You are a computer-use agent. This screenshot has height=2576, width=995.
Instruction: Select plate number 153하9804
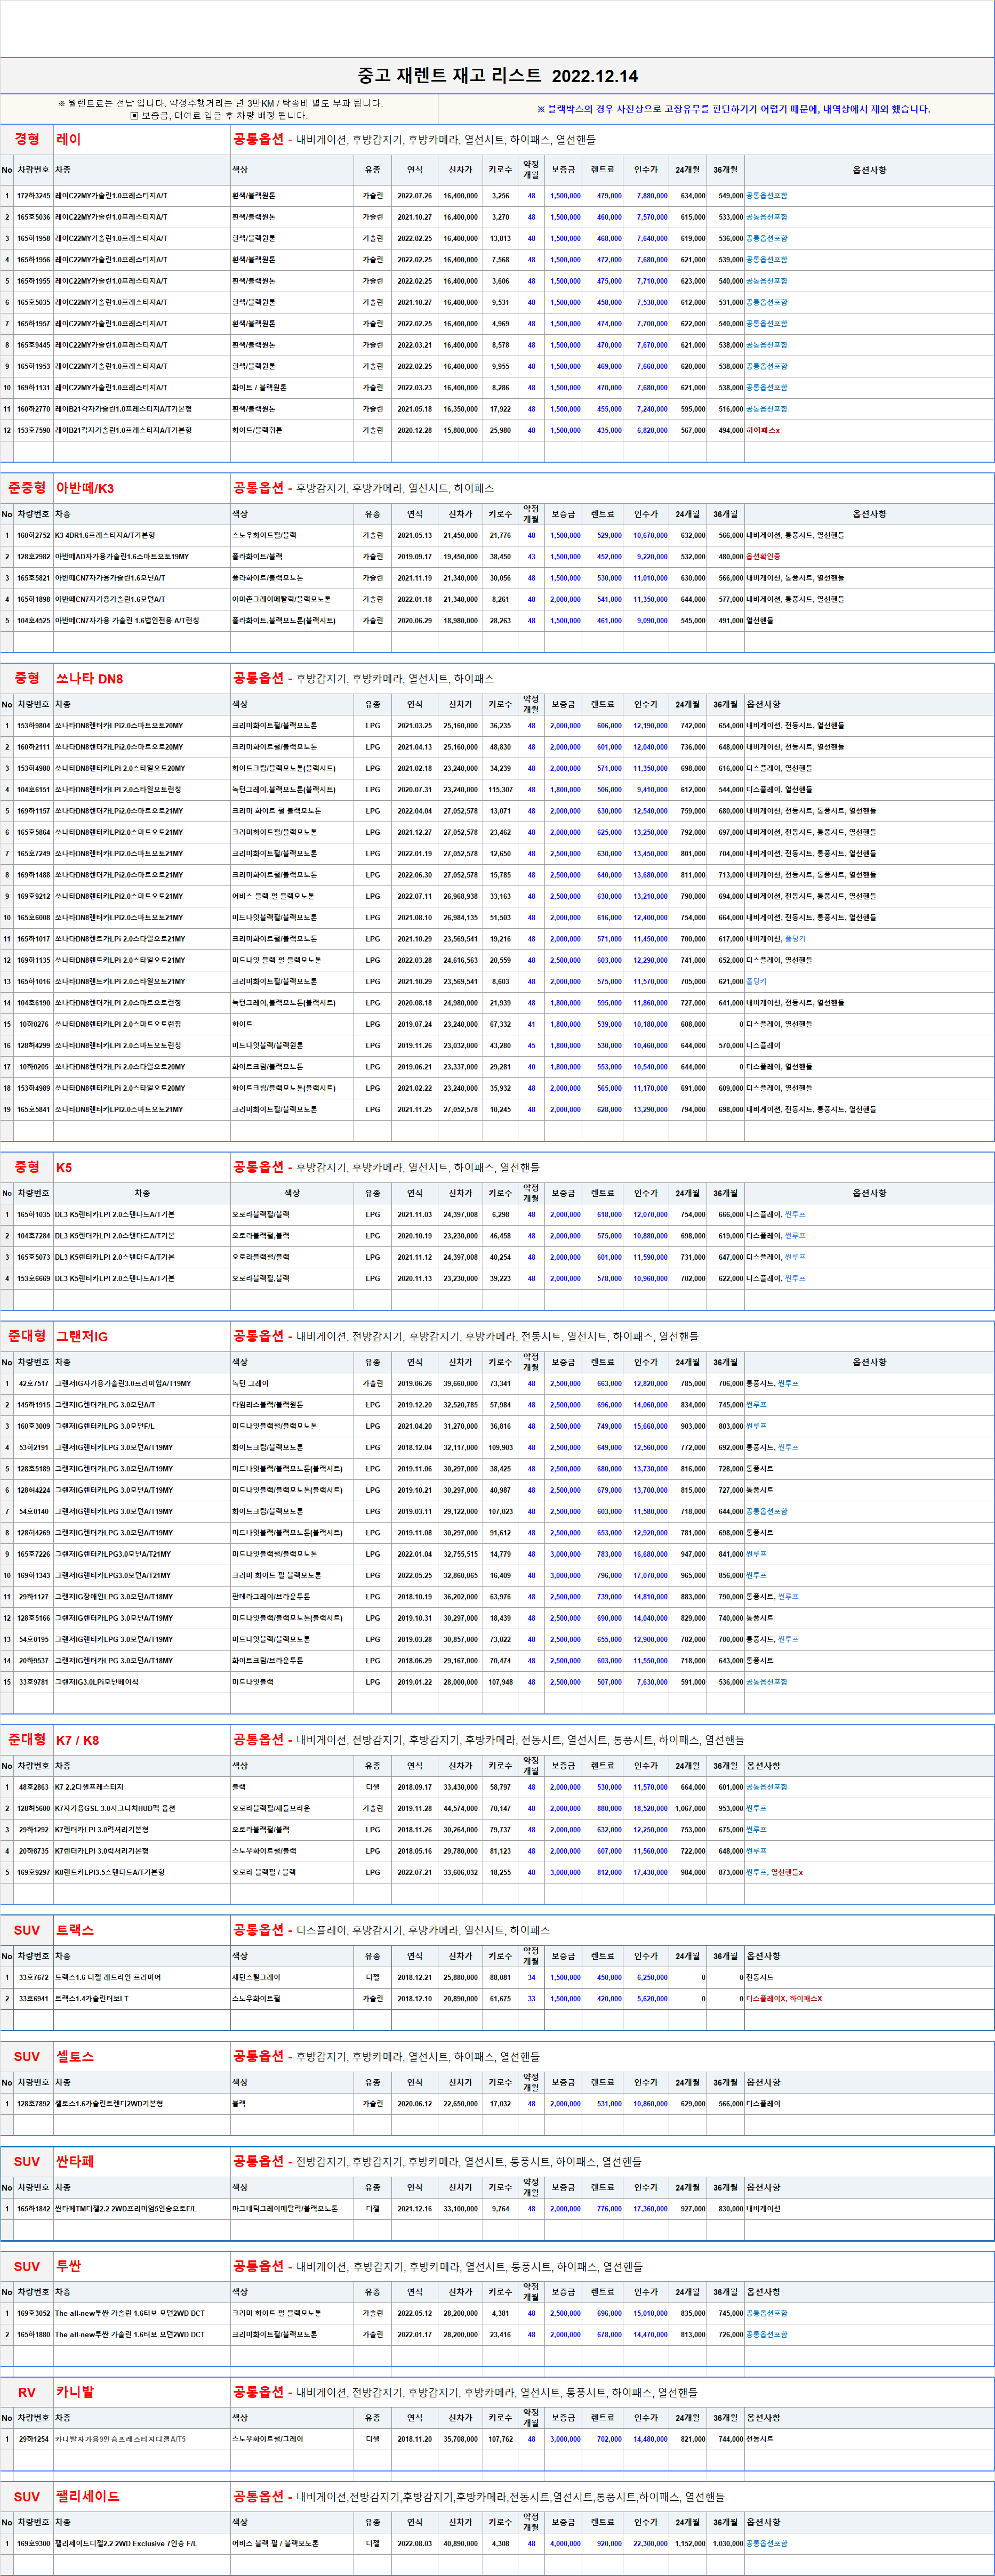[x=33, y=726]
